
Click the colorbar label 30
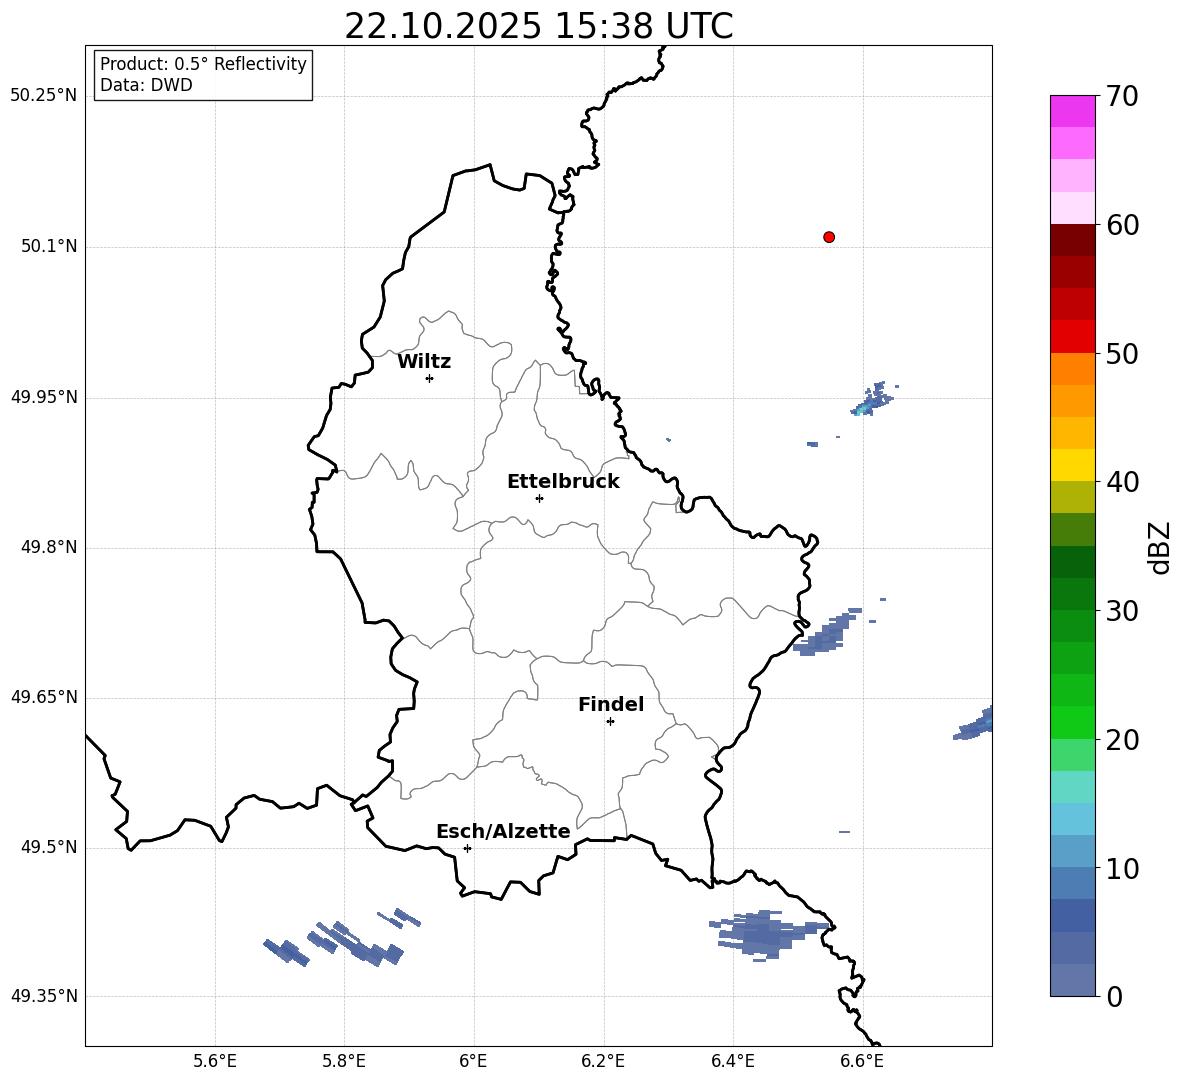[x=1122, y=611]
